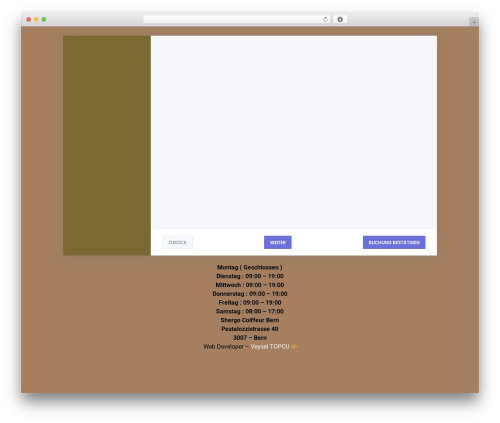Click the round browser extension icon beside address bar
Screen dimensions: 500x423
click(x=340, y=19)
